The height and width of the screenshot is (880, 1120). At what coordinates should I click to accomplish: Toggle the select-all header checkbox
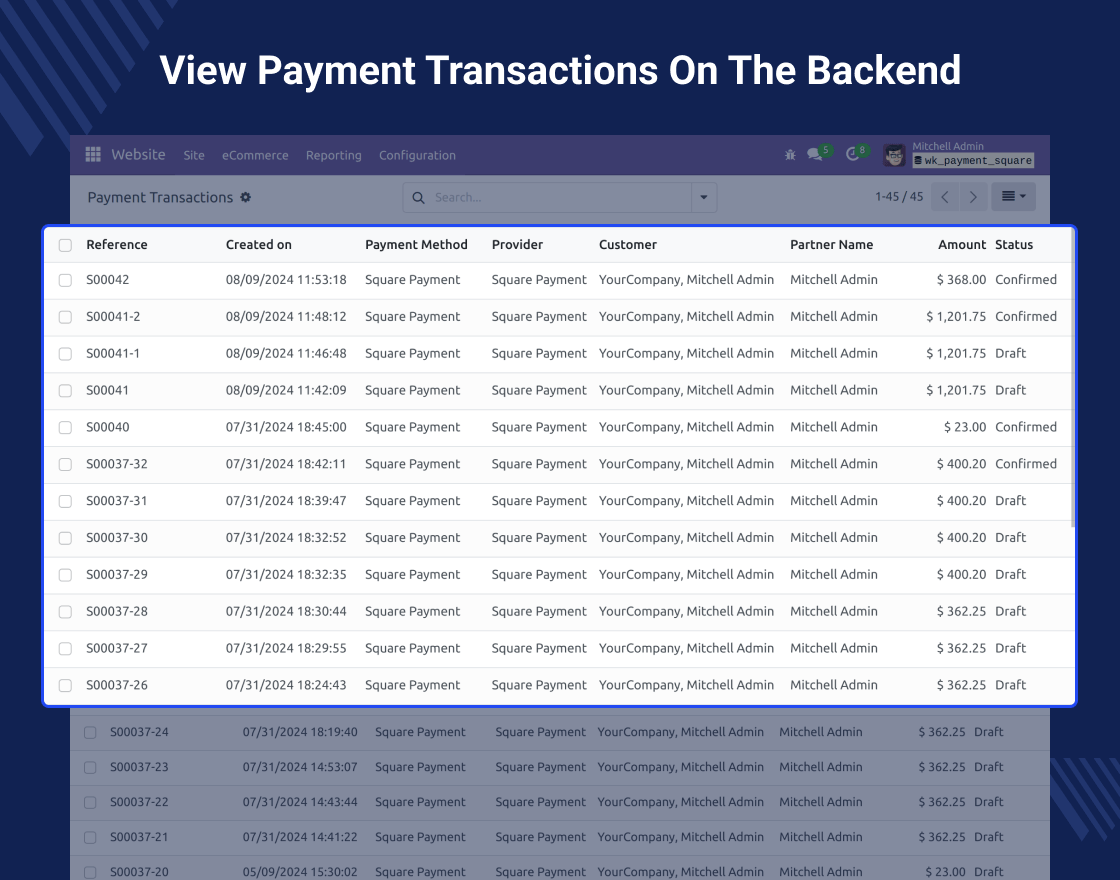[x=65, y=245]
